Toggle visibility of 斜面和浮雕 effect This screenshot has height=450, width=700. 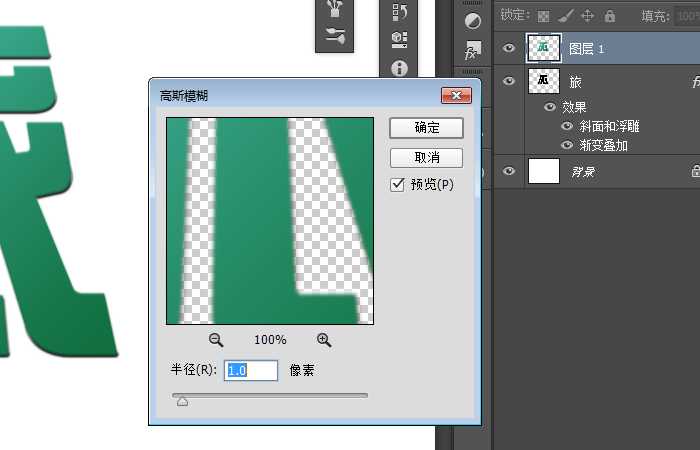coord(567,127)
